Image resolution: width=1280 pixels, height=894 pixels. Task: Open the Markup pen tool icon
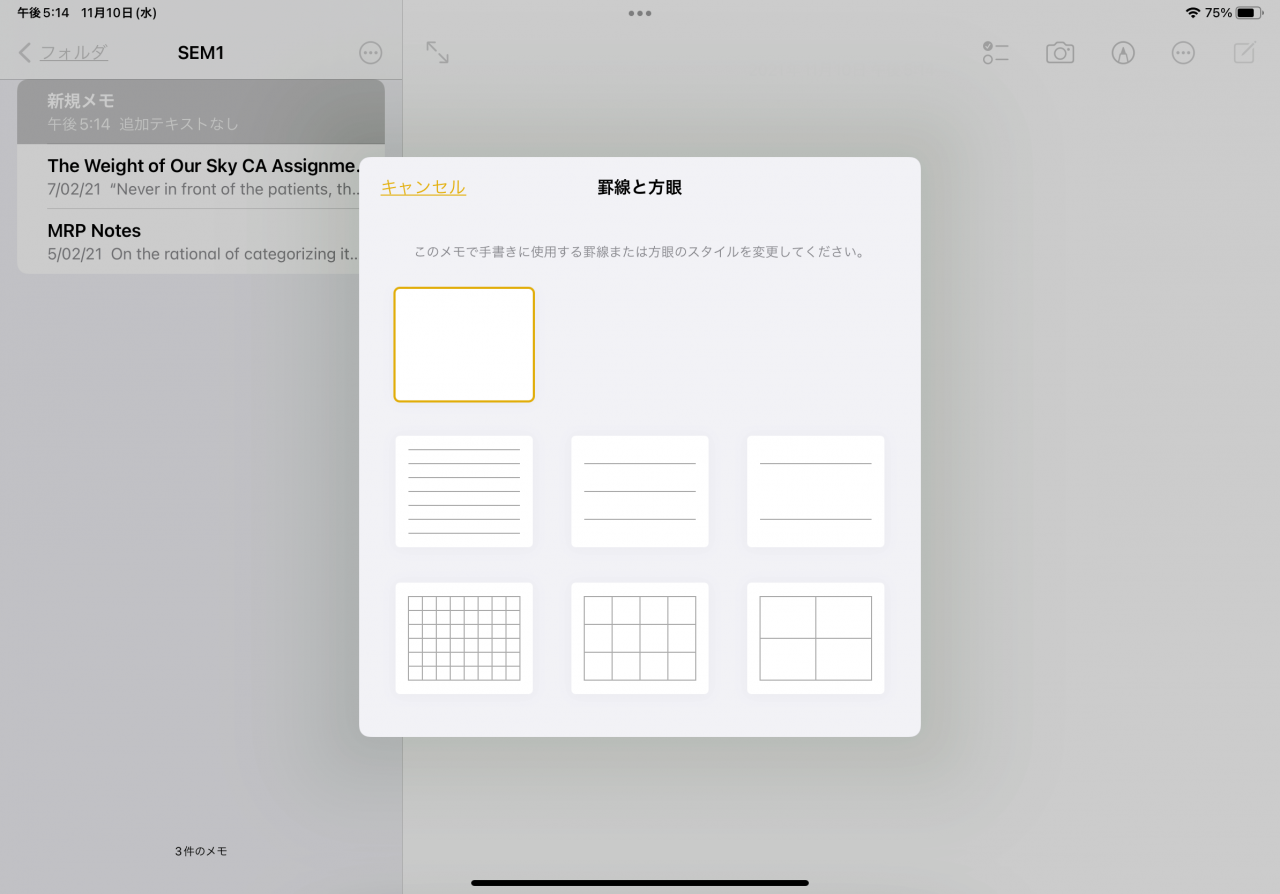(1123, 52)
